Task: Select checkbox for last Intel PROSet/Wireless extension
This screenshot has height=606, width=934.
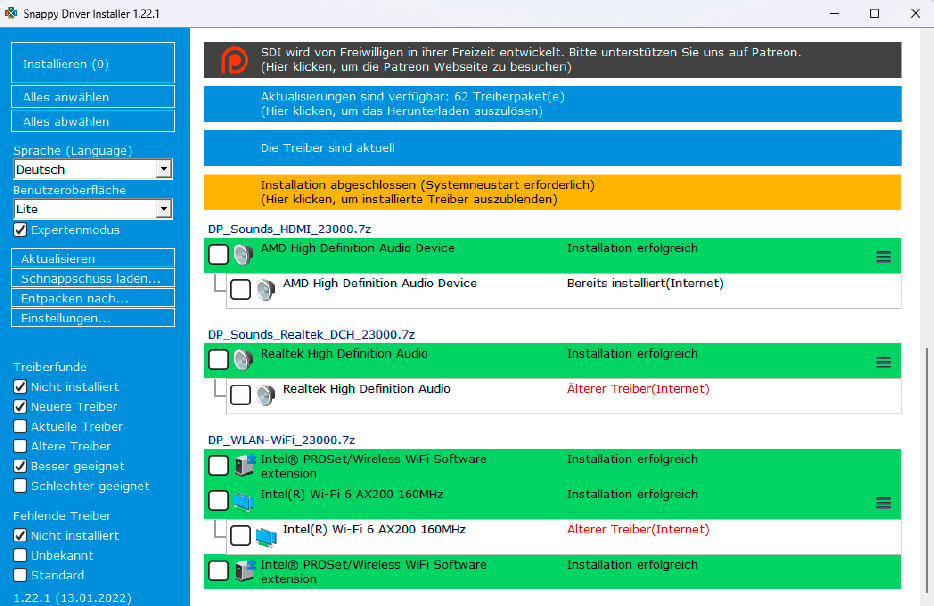Action: pos(219,571)
